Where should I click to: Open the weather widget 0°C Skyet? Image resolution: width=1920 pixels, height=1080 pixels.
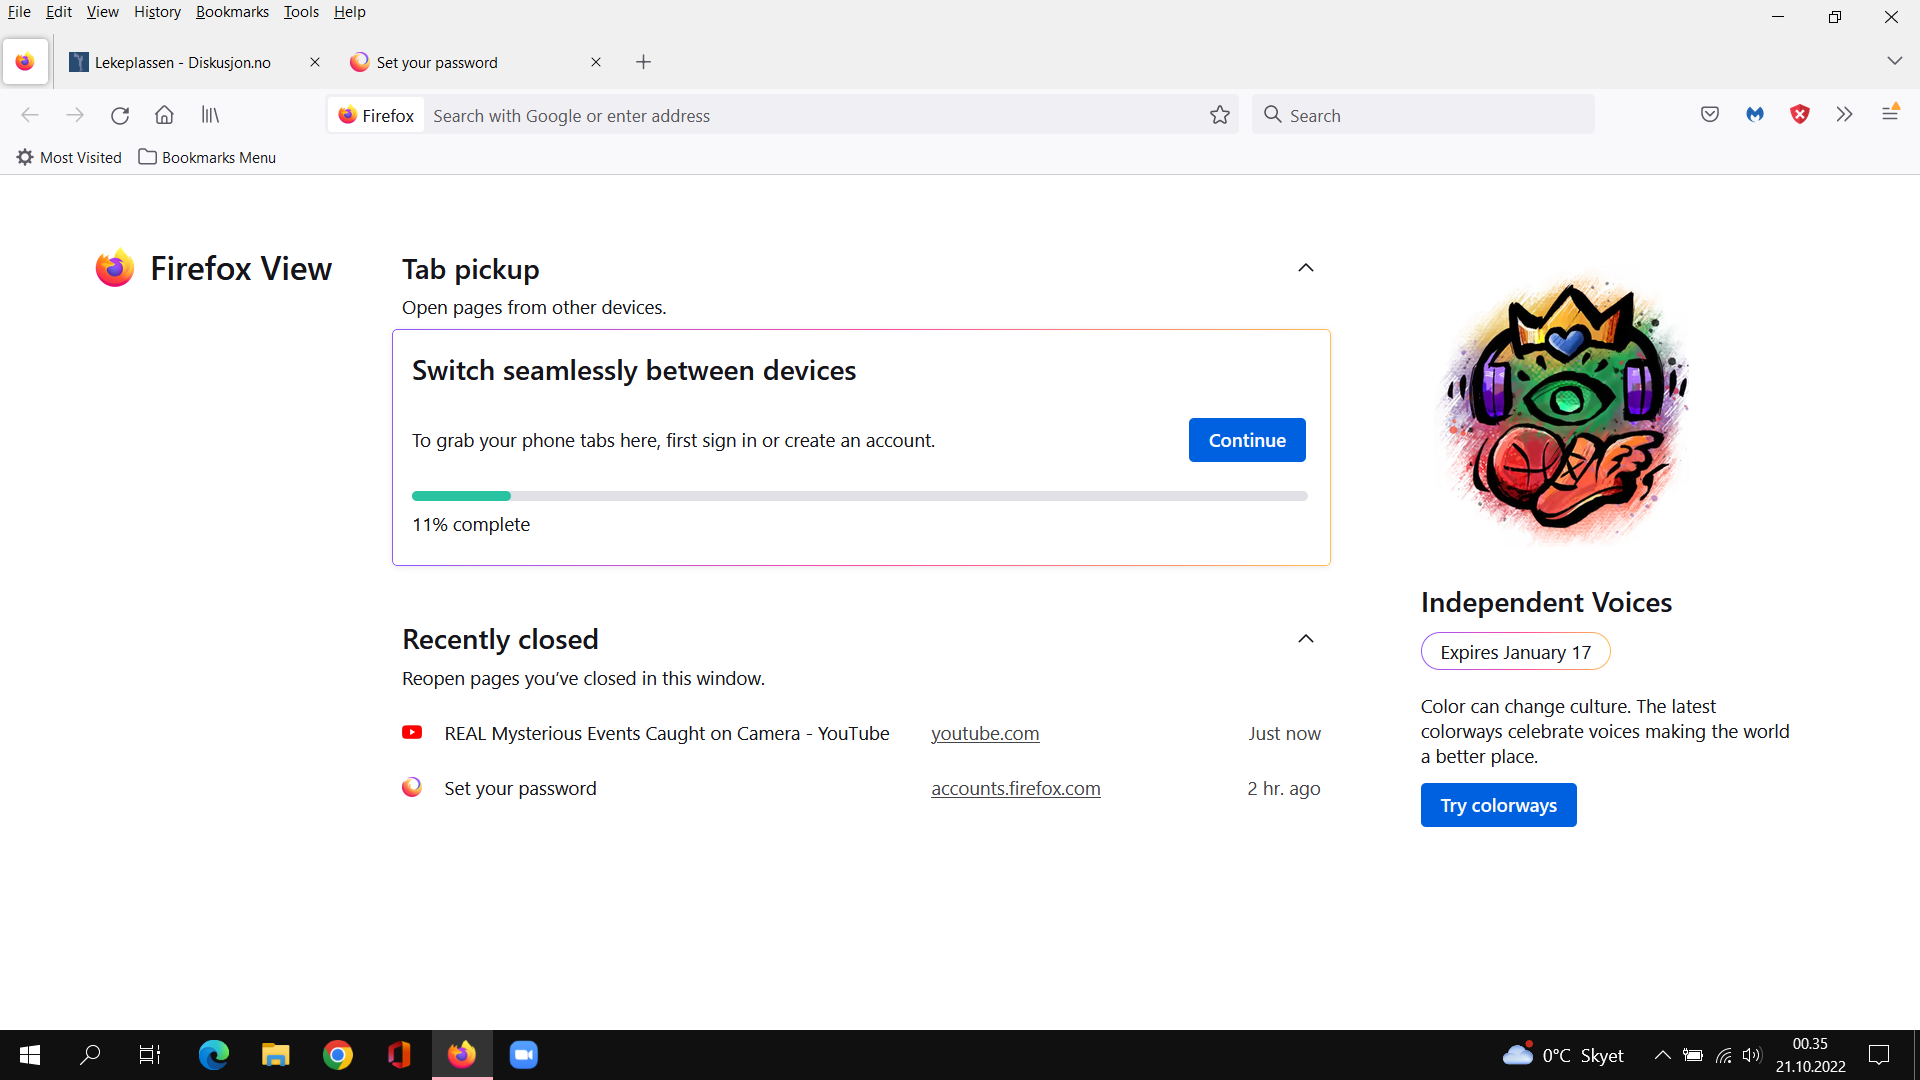coord(1563,1055)
